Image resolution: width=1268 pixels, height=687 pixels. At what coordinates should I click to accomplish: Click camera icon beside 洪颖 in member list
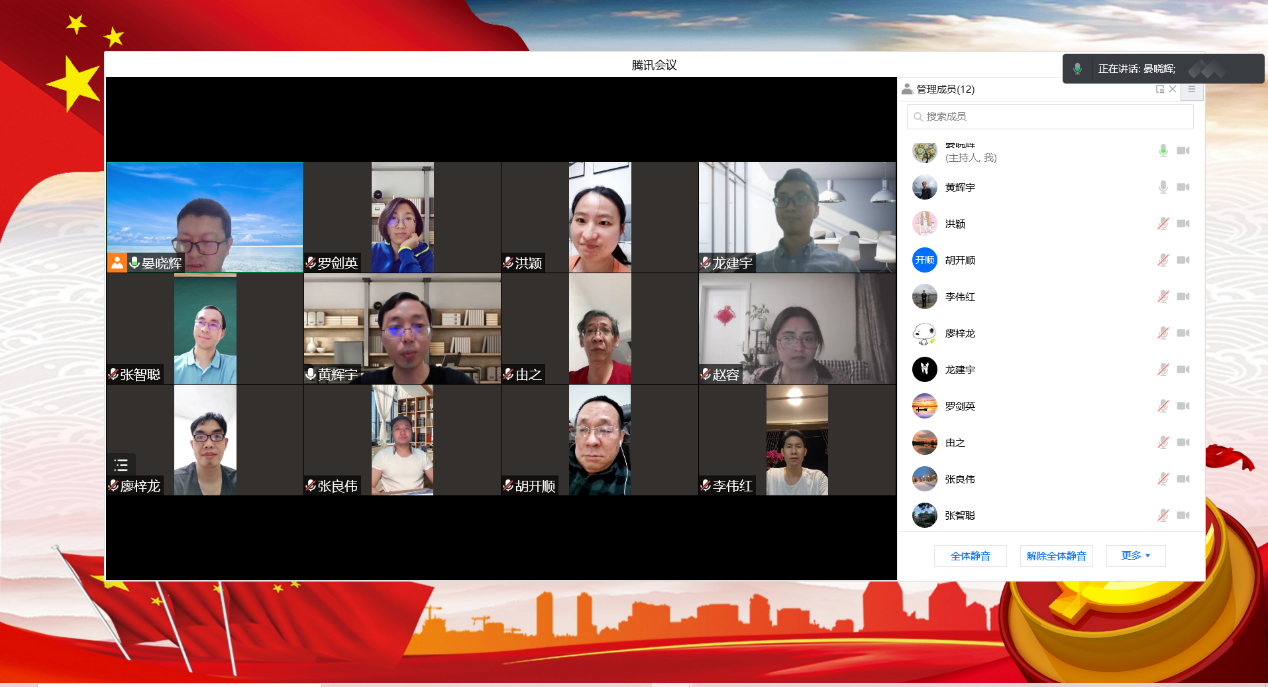pos(1183,224)
